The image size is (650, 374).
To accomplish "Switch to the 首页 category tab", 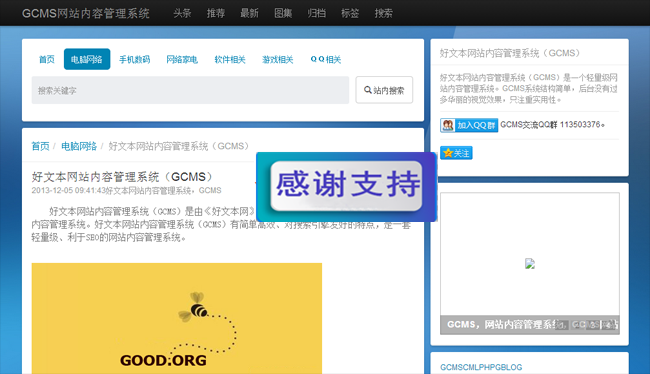I will (x=47, y=59).
